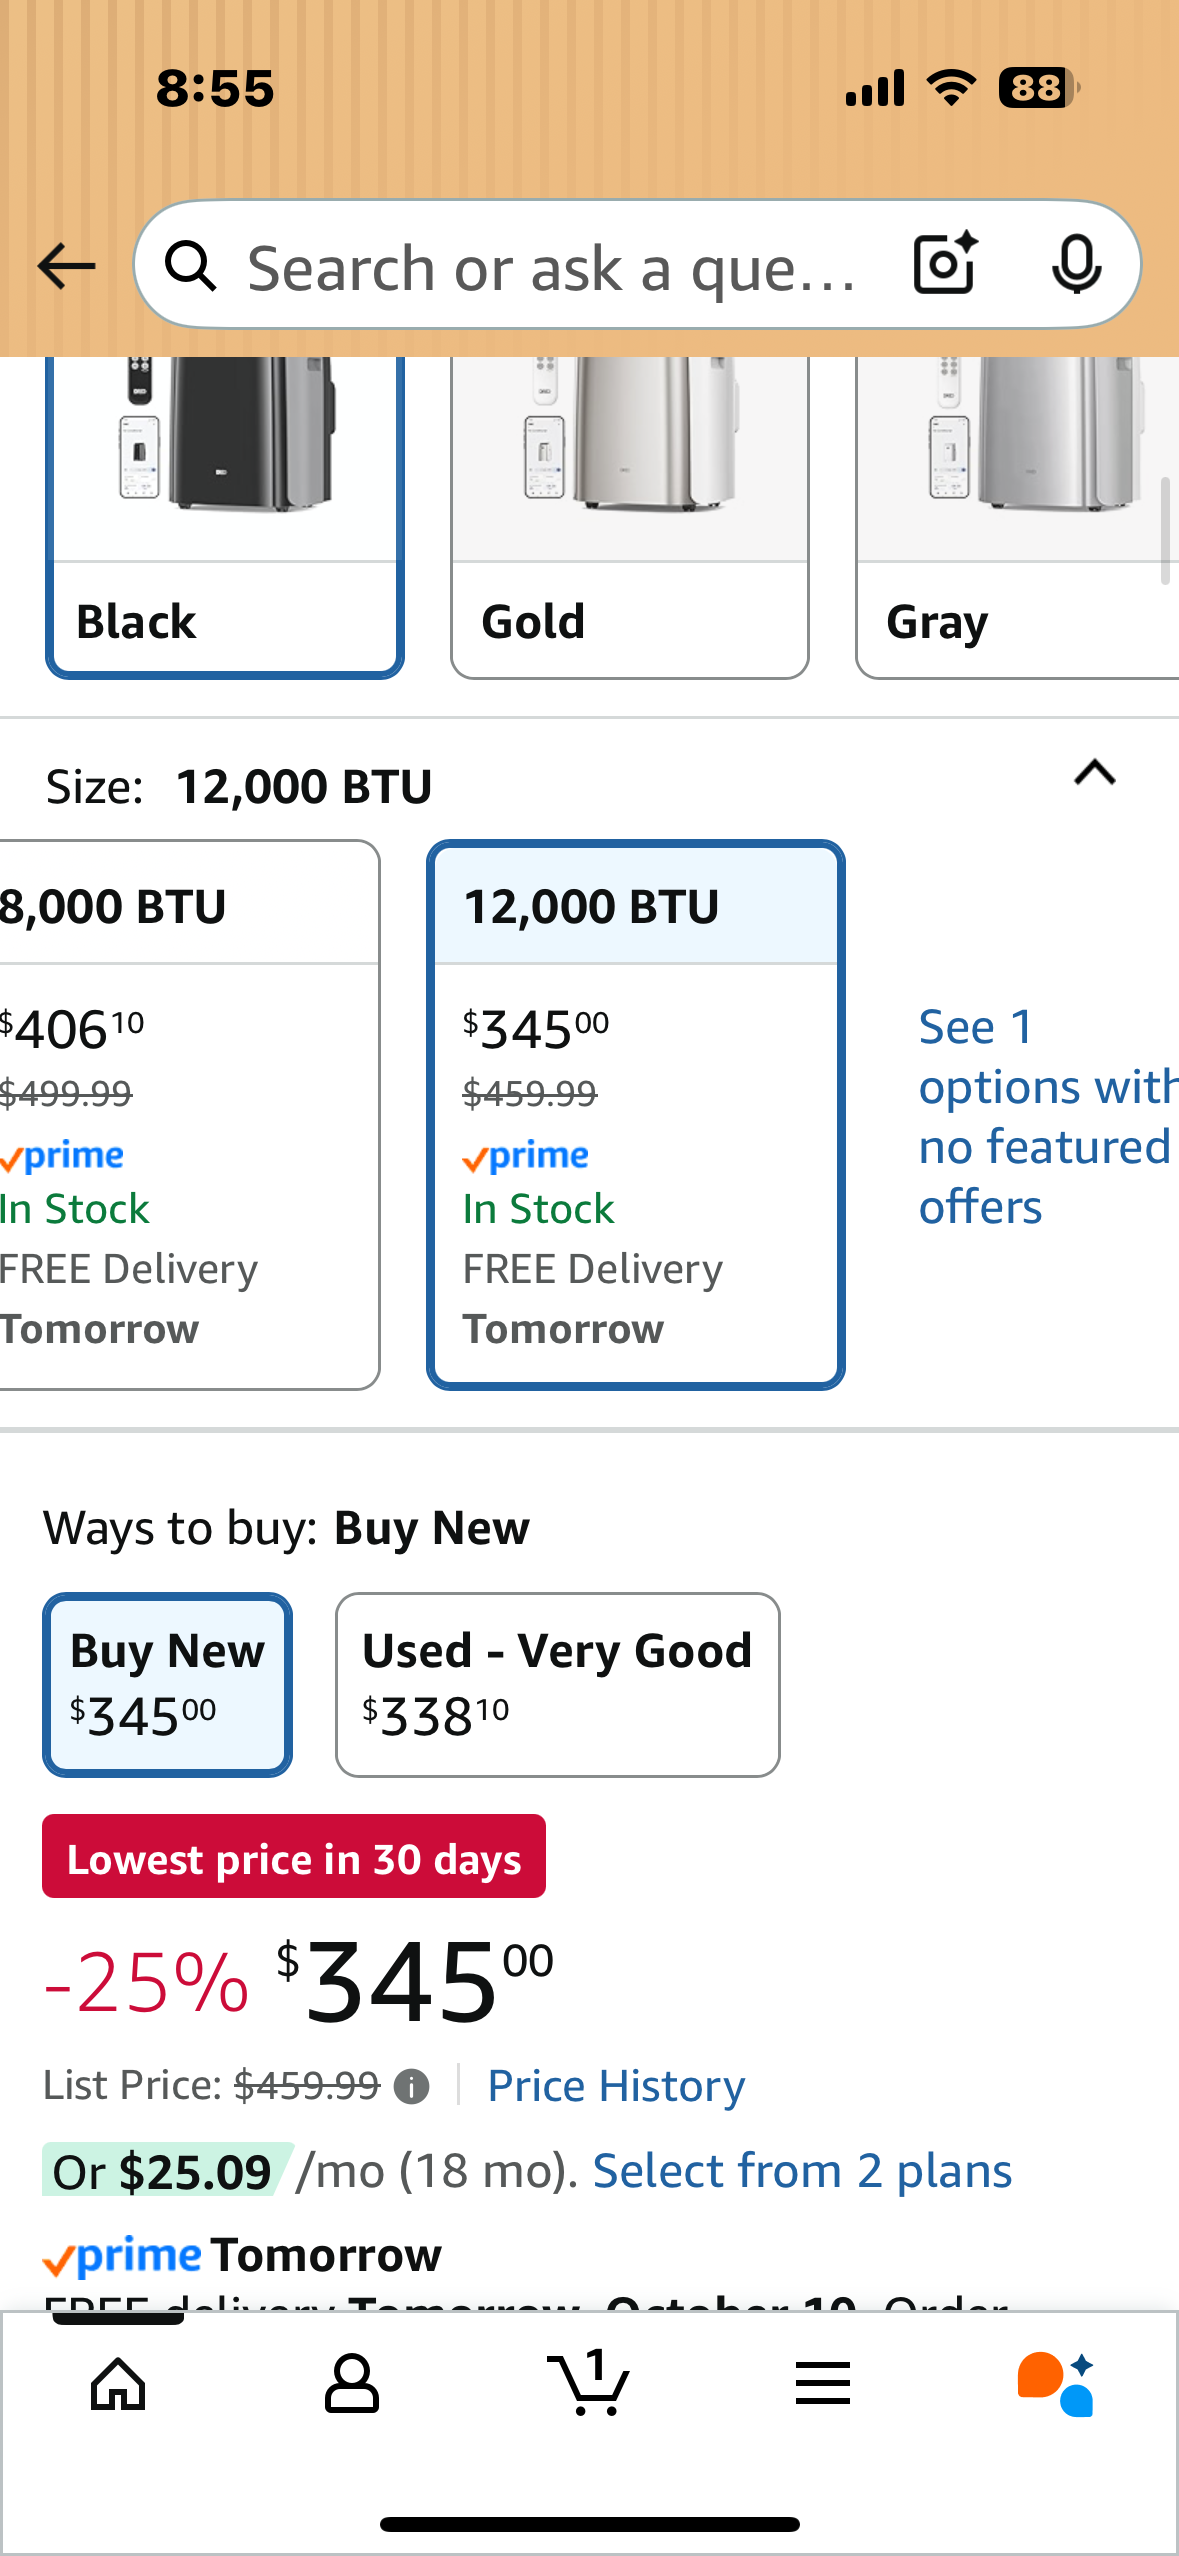Choose Used - Very Good option
The height and width of the screenshot is (2556, 1179).
[x=557, y=1684]
